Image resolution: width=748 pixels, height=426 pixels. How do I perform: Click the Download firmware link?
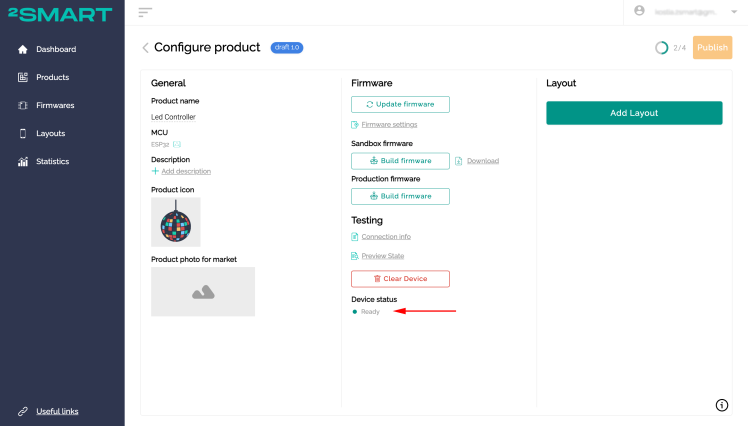click(x=482, y=161)
